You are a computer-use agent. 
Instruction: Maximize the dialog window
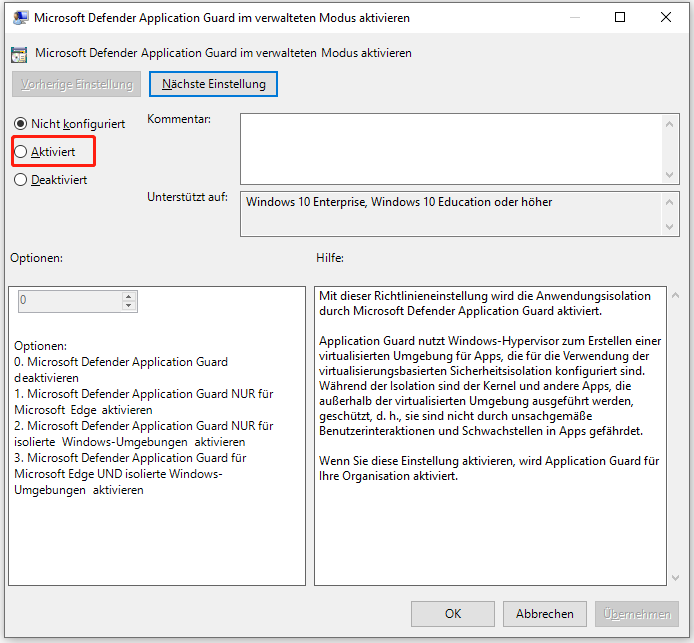620,17
